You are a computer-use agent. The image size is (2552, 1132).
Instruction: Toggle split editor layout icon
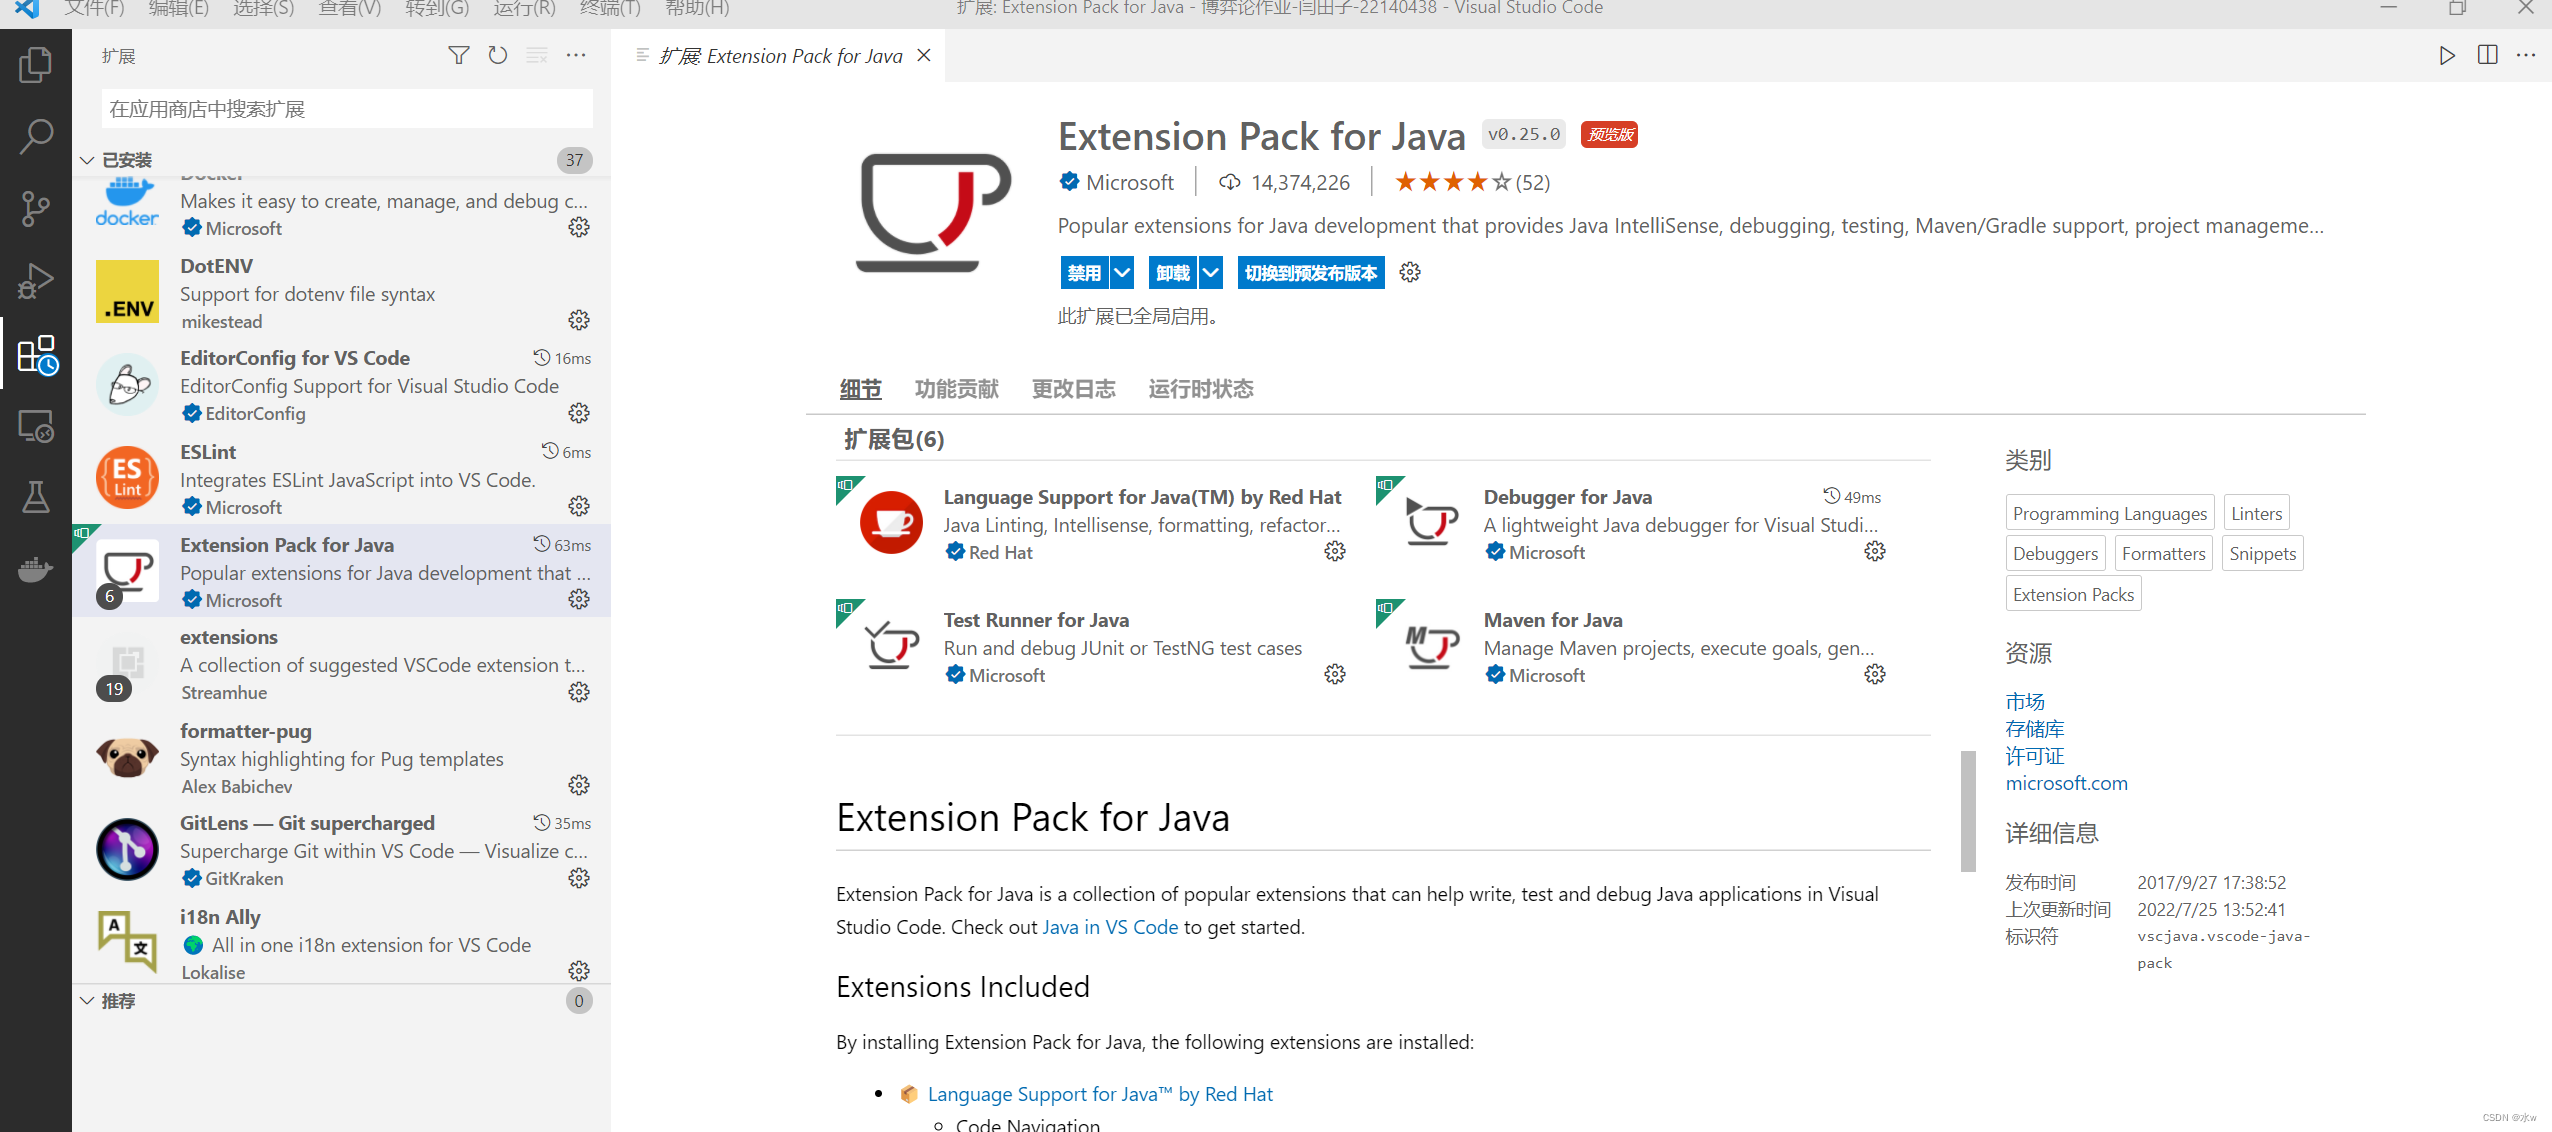(x=2487, y=56)
